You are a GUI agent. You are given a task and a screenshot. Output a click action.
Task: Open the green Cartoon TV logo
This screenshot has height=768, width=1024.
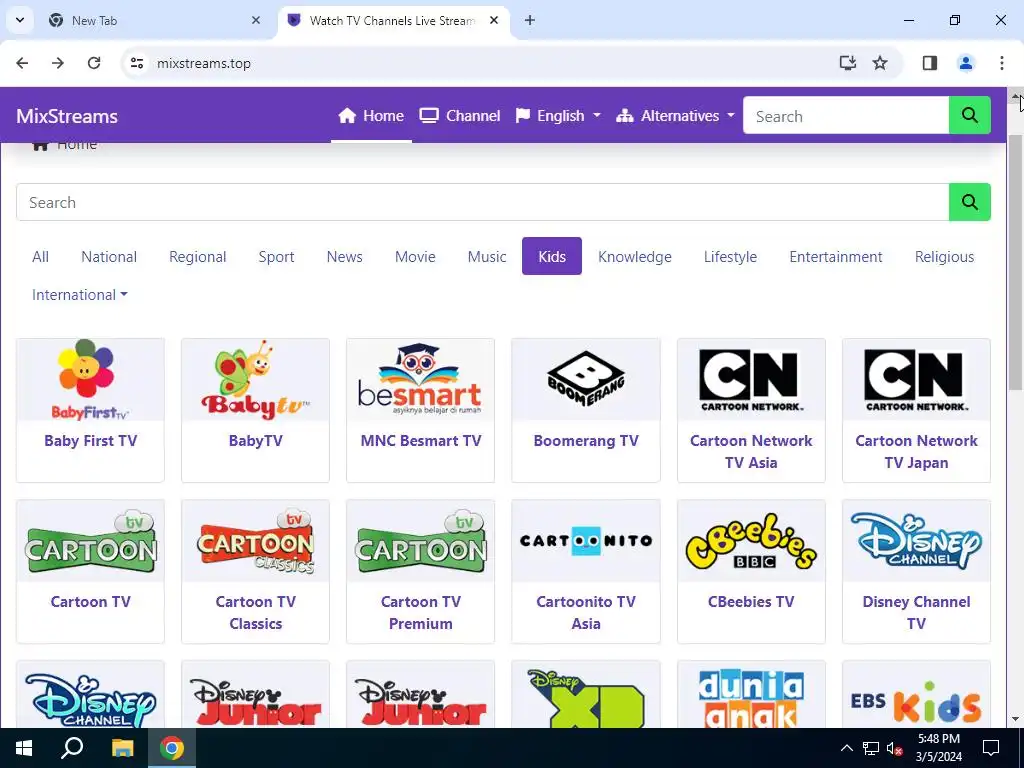click(x=90, y=541)
